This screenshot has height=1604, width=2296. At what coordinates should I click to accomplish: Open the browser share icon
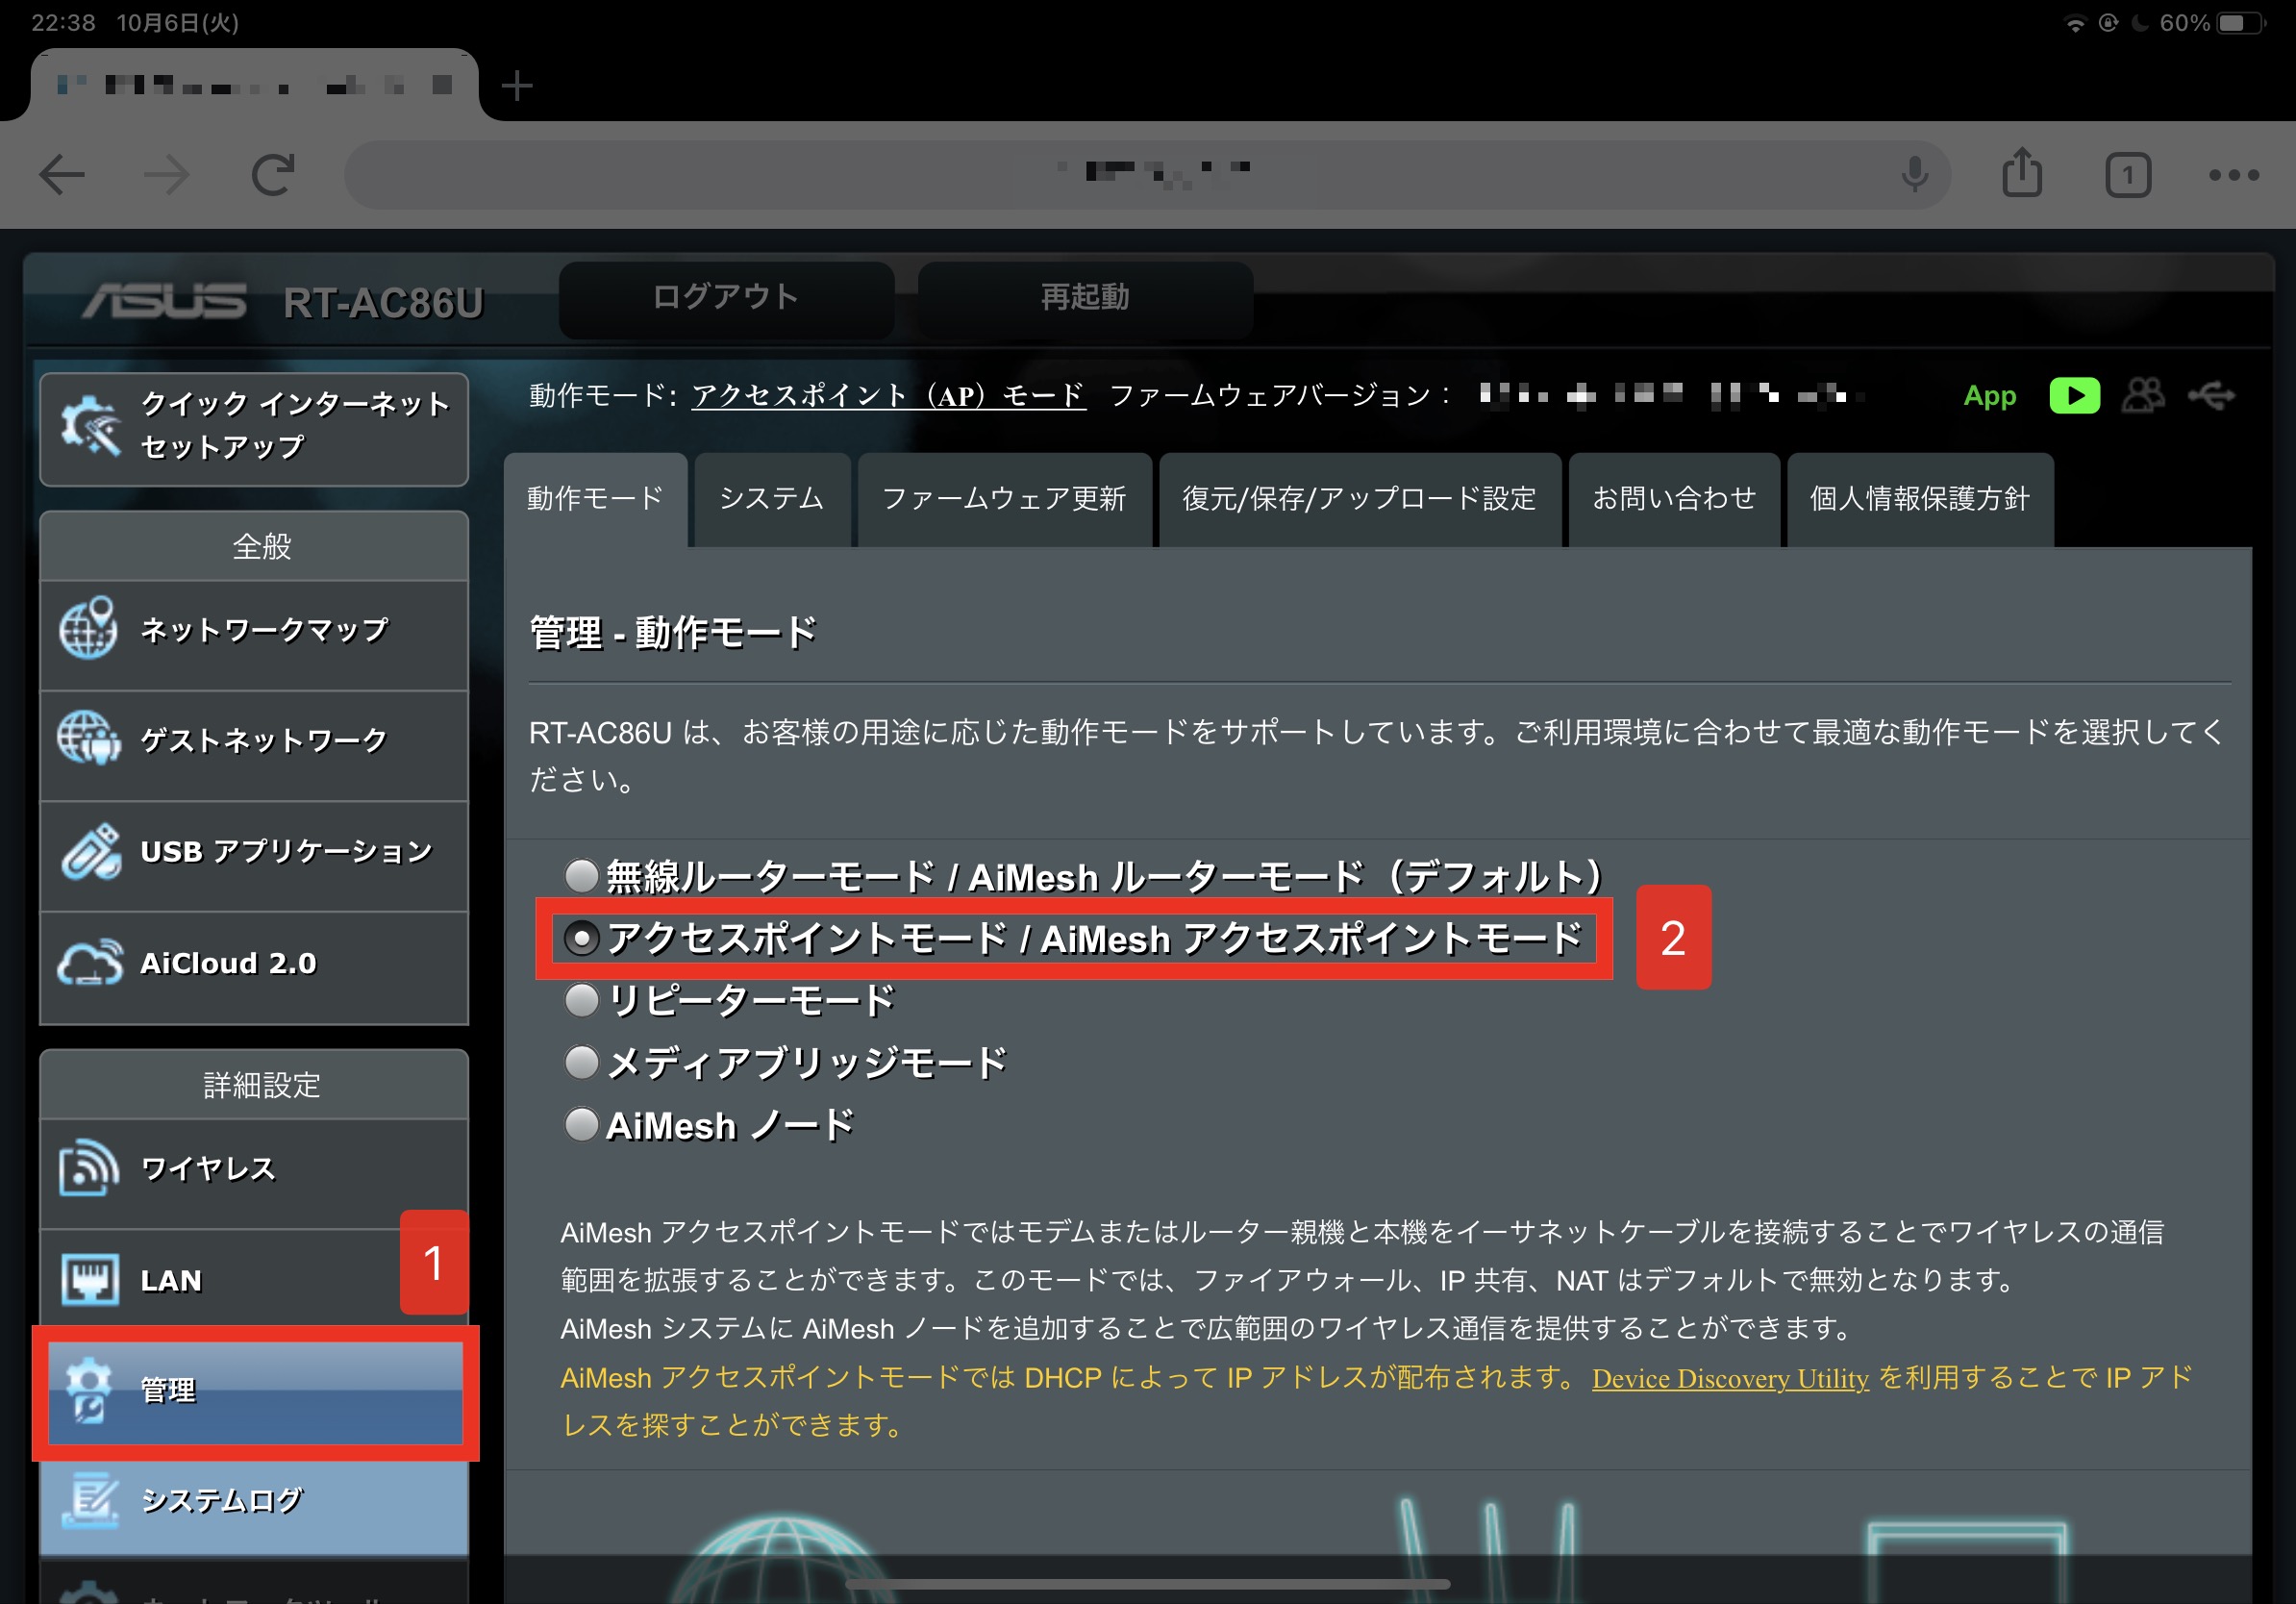pos(2022,173)
